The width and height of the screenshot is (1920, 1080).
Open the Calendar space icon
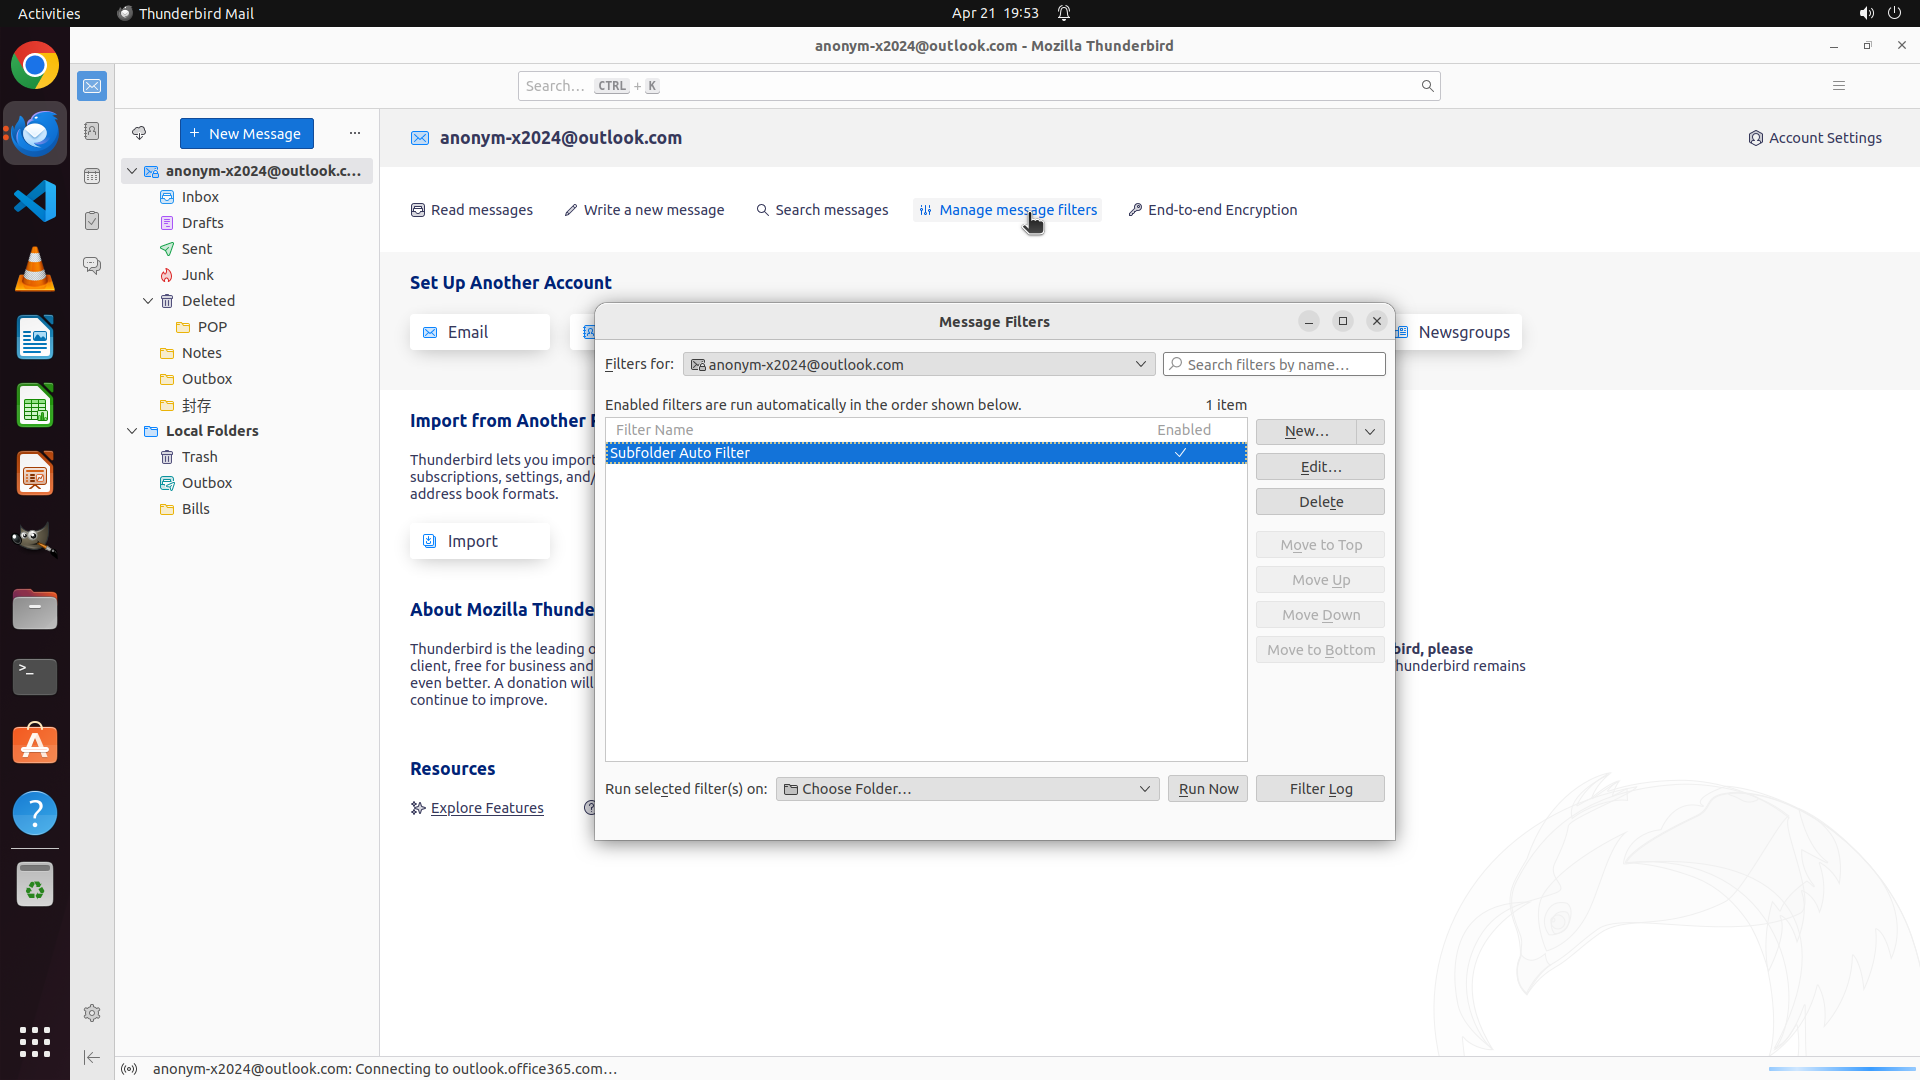[x=92, y=176]
